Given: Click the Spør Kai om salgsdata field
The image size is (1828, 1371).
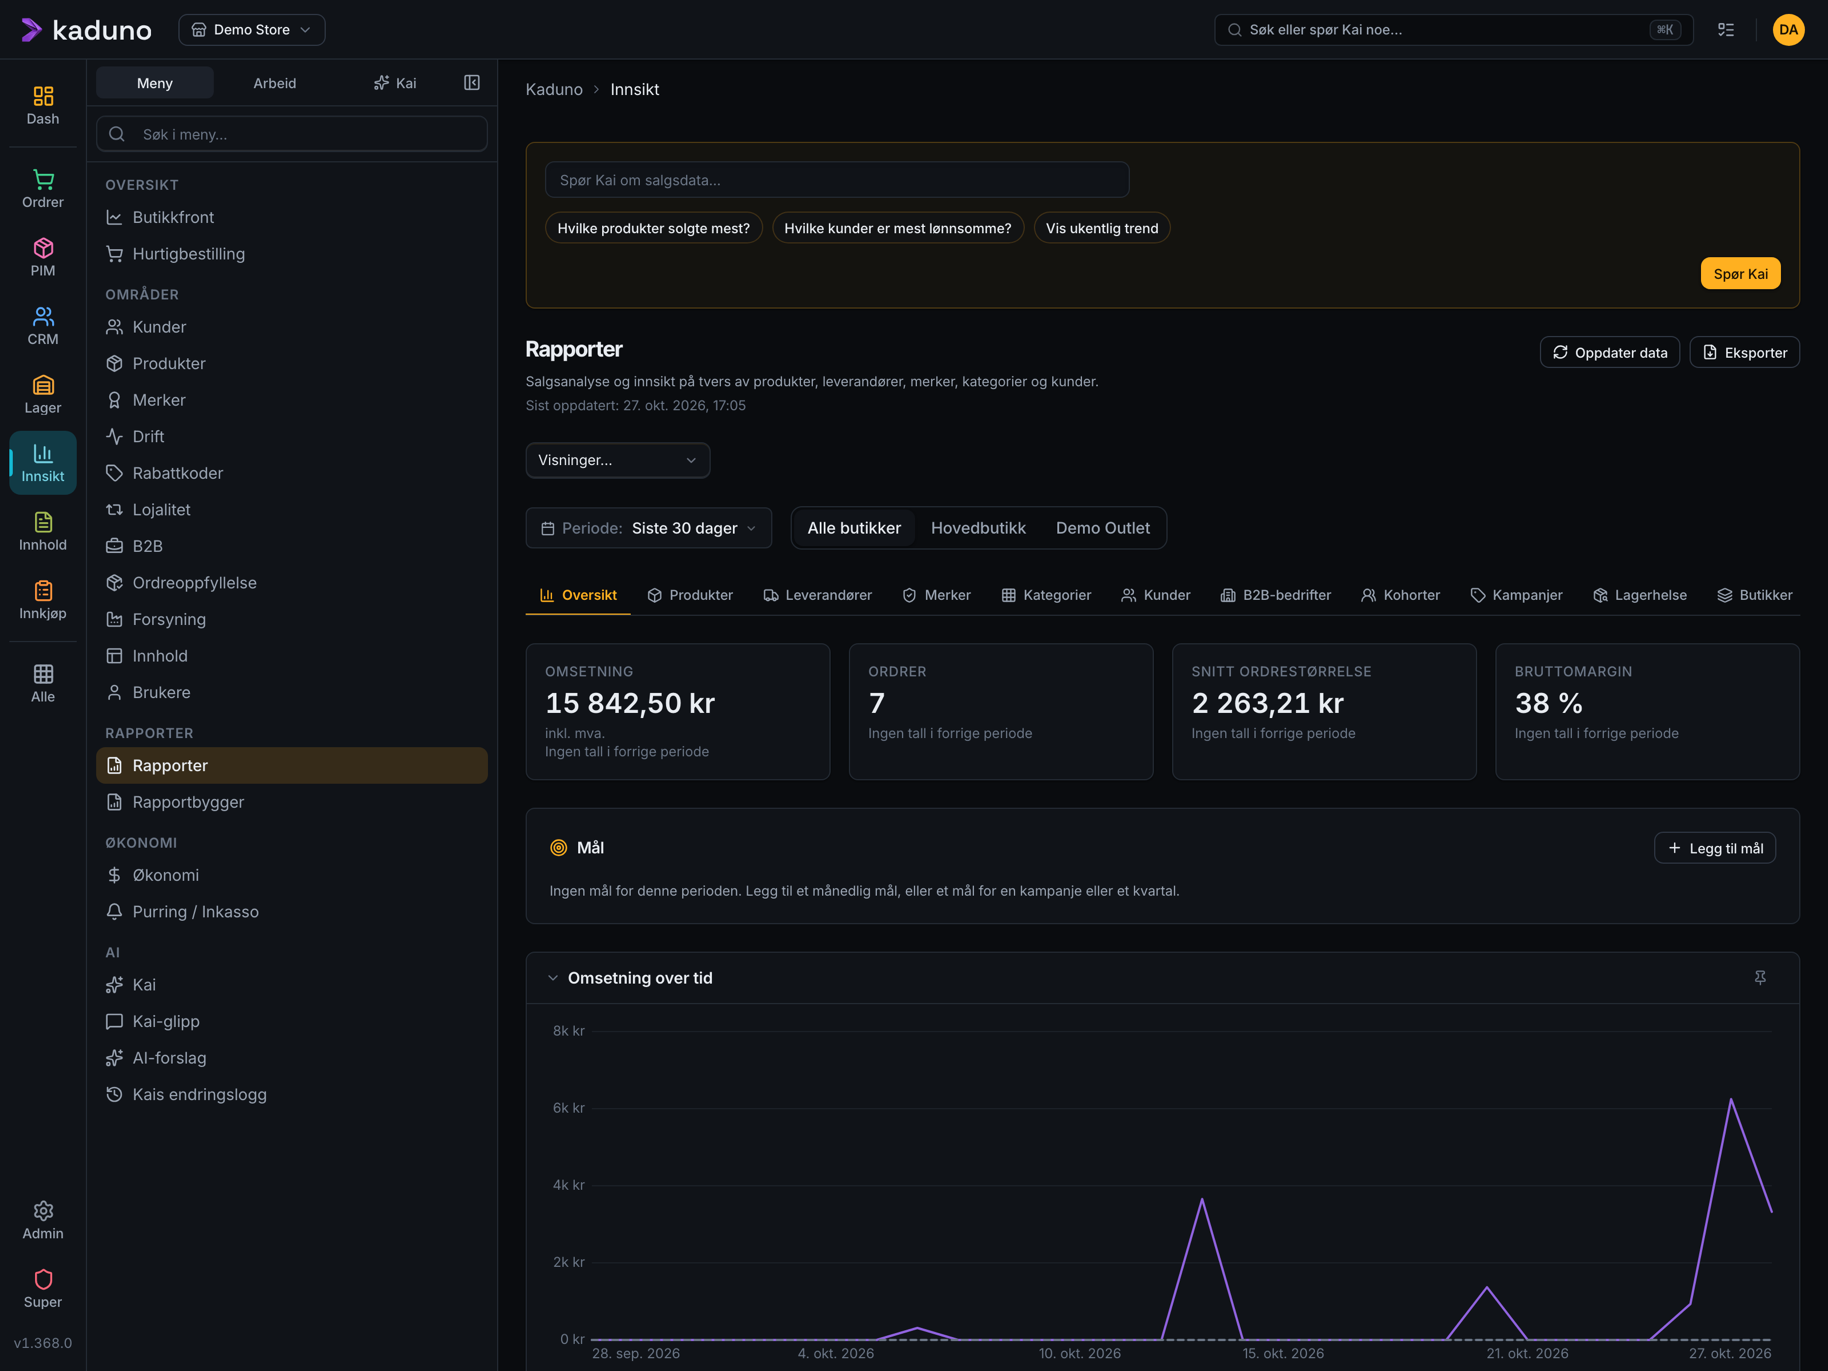Looking at the screenshot, I should [x=837, y=180].
